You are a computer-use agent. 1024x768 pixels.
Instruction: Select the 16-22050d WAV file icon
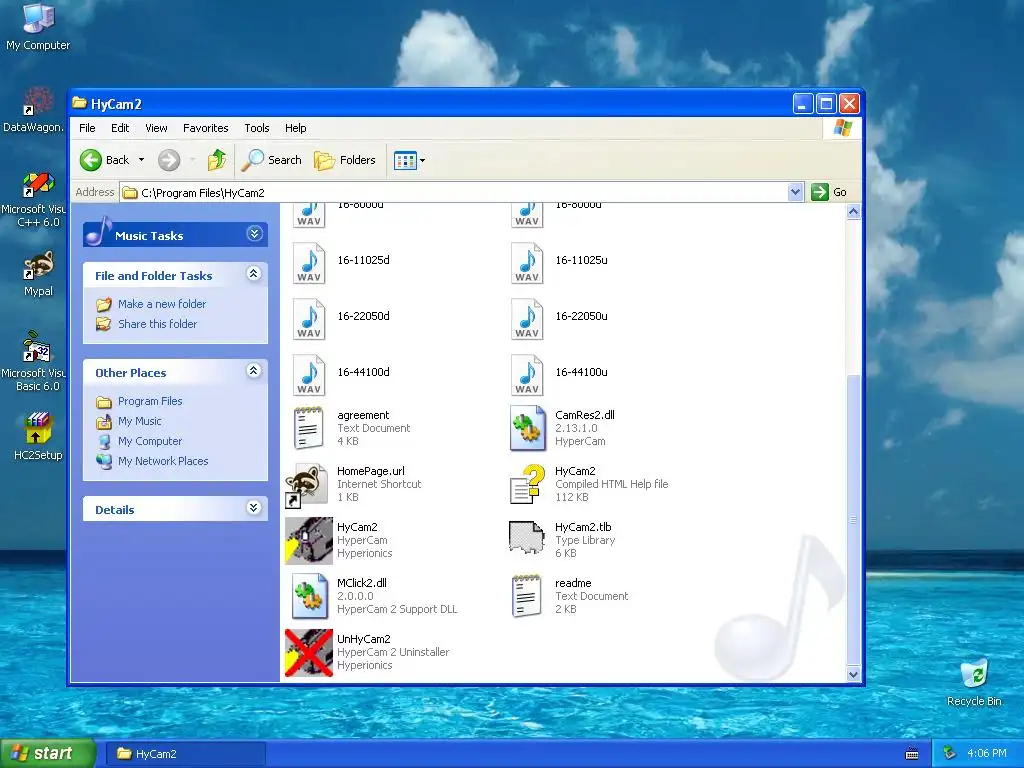point(309,319)
